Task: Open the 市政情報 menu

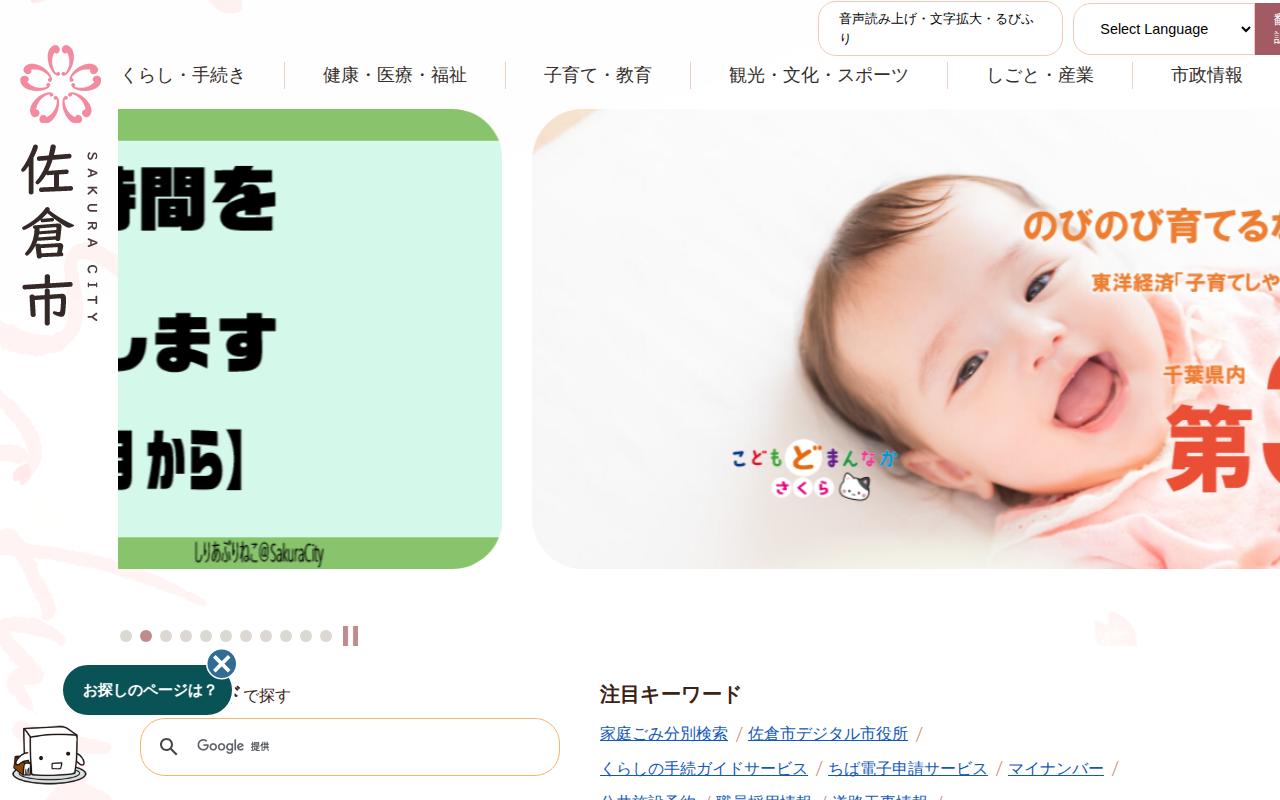Action: [1207, 75]
